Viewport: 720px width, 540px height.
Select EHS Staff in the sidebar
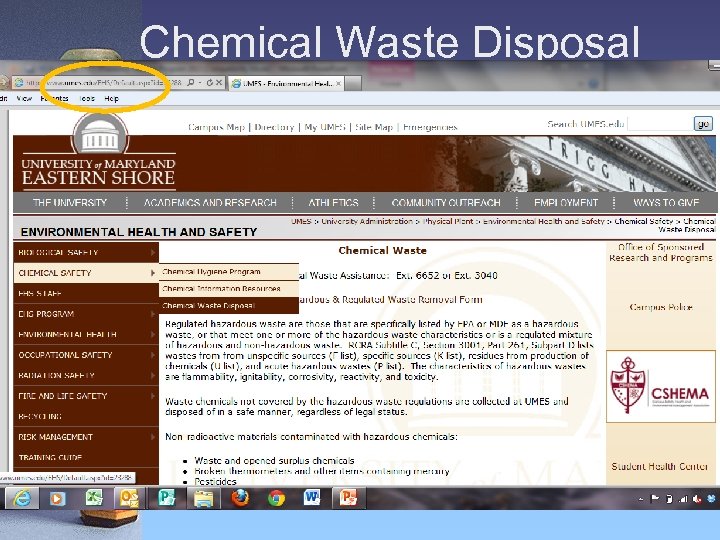click(86, 293)
